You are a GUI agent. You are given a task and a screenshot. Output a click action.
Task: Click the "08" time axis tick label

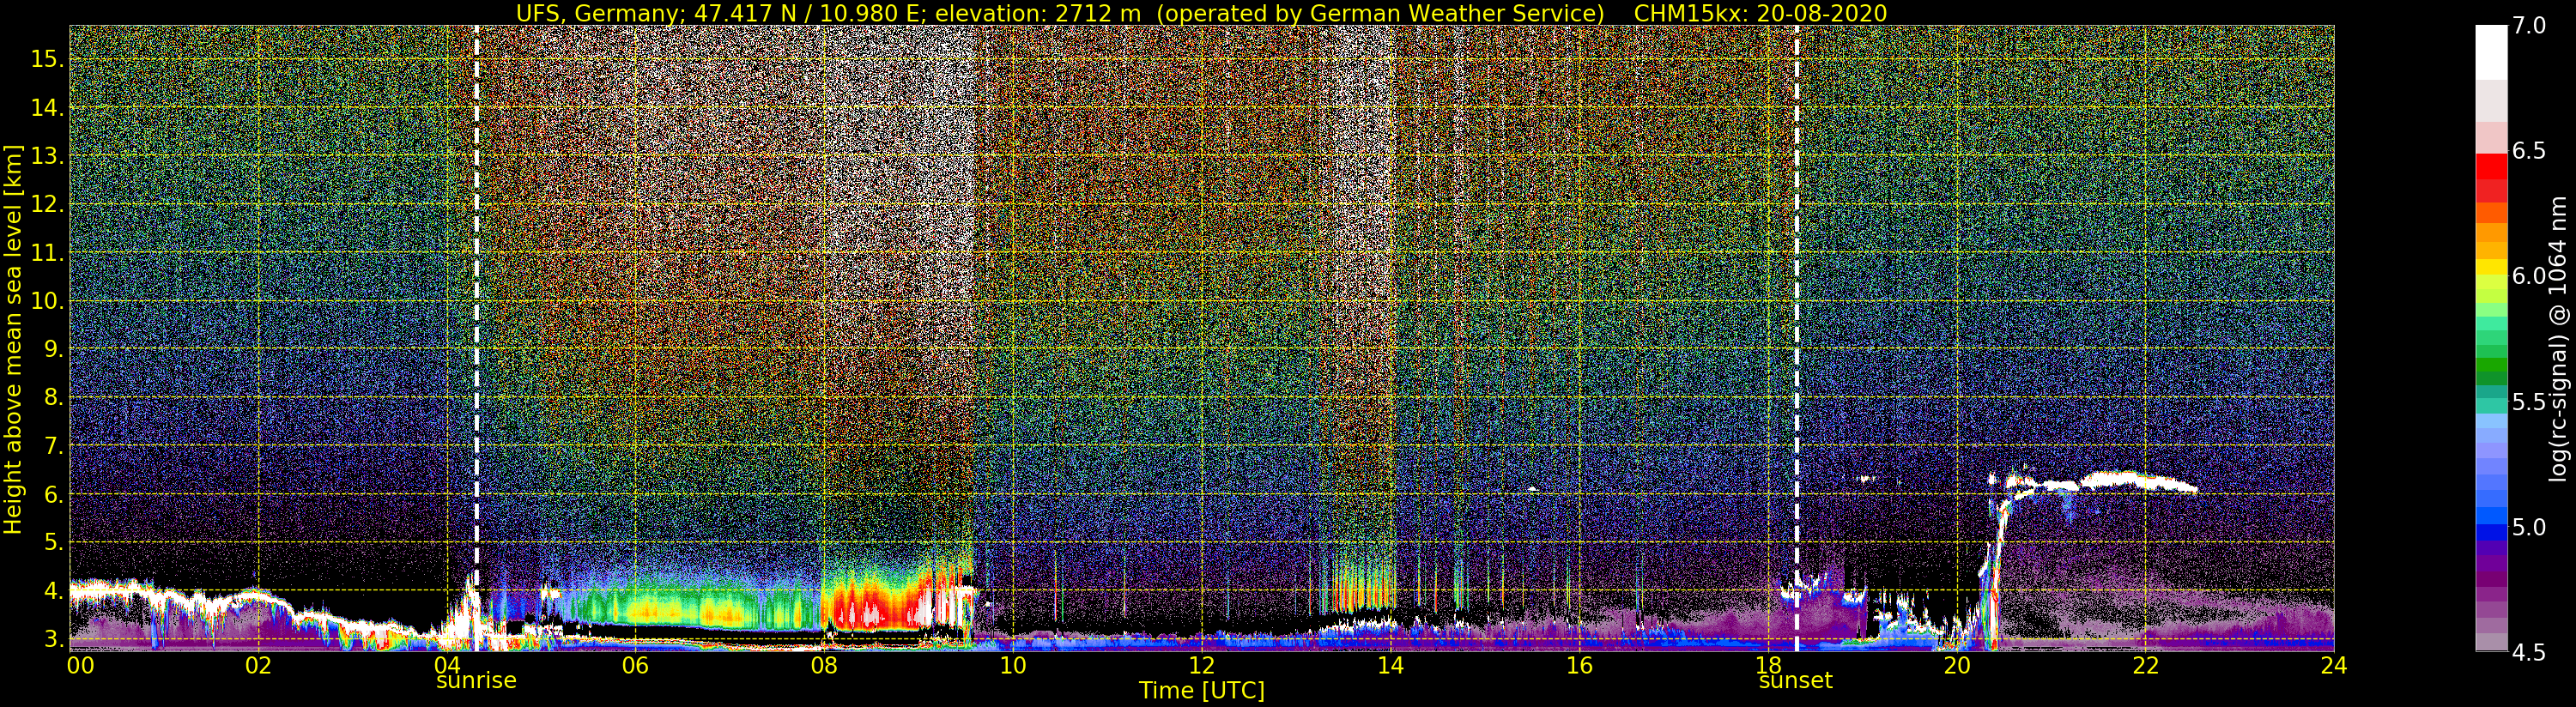tap(824, 665)
